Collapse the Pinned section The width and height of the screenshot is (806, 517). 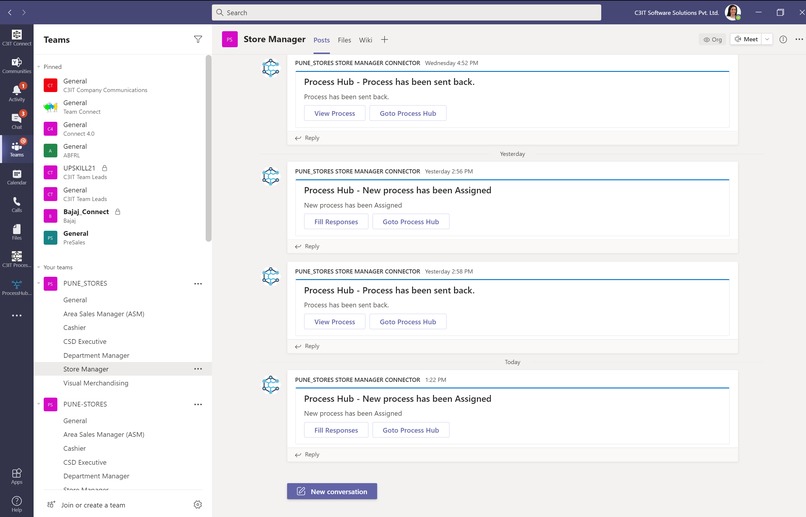click(39, 67)
